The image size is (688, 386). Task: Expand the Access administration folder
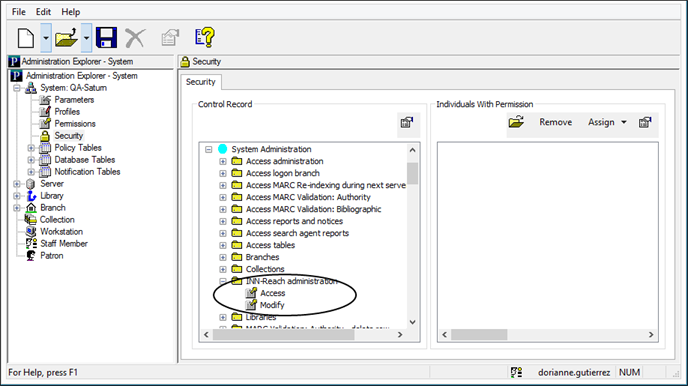[223, 161]
